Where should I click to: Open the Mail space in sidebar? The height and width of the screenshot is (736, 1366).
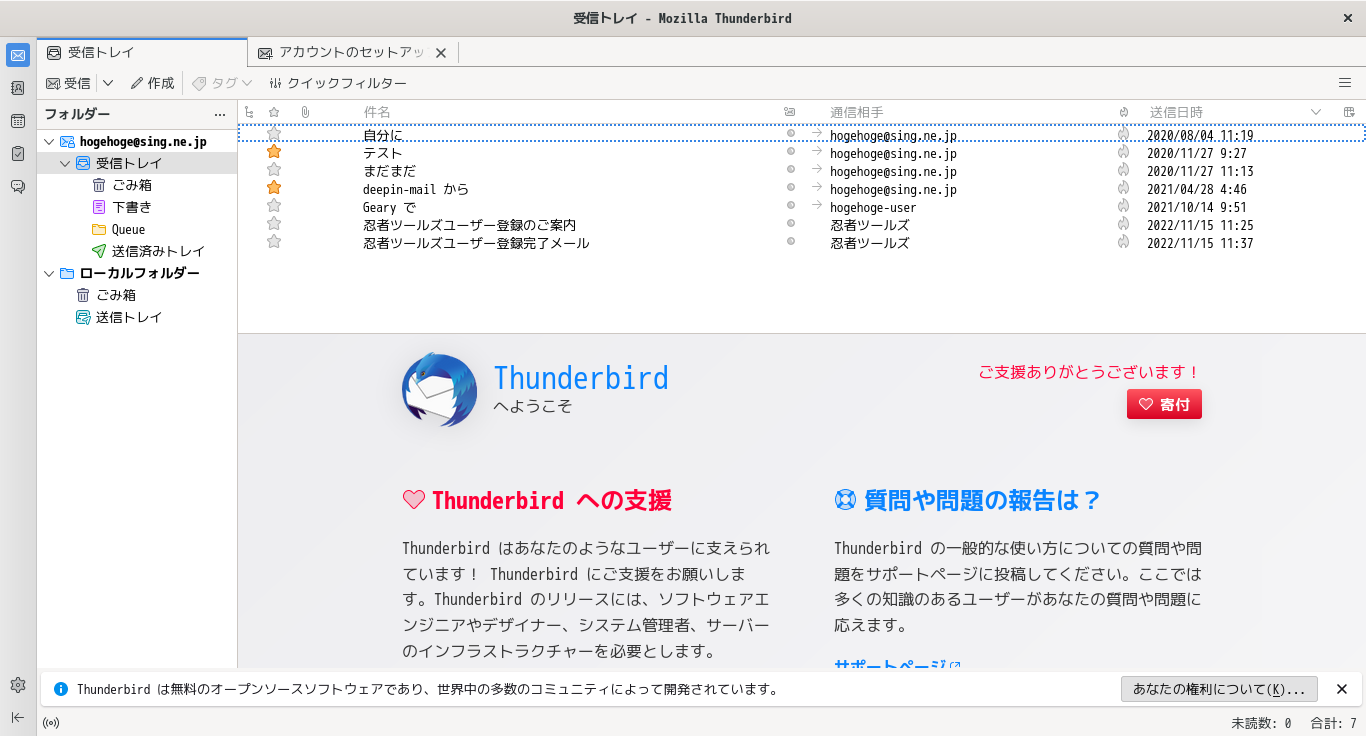click(x=18, y=55)
